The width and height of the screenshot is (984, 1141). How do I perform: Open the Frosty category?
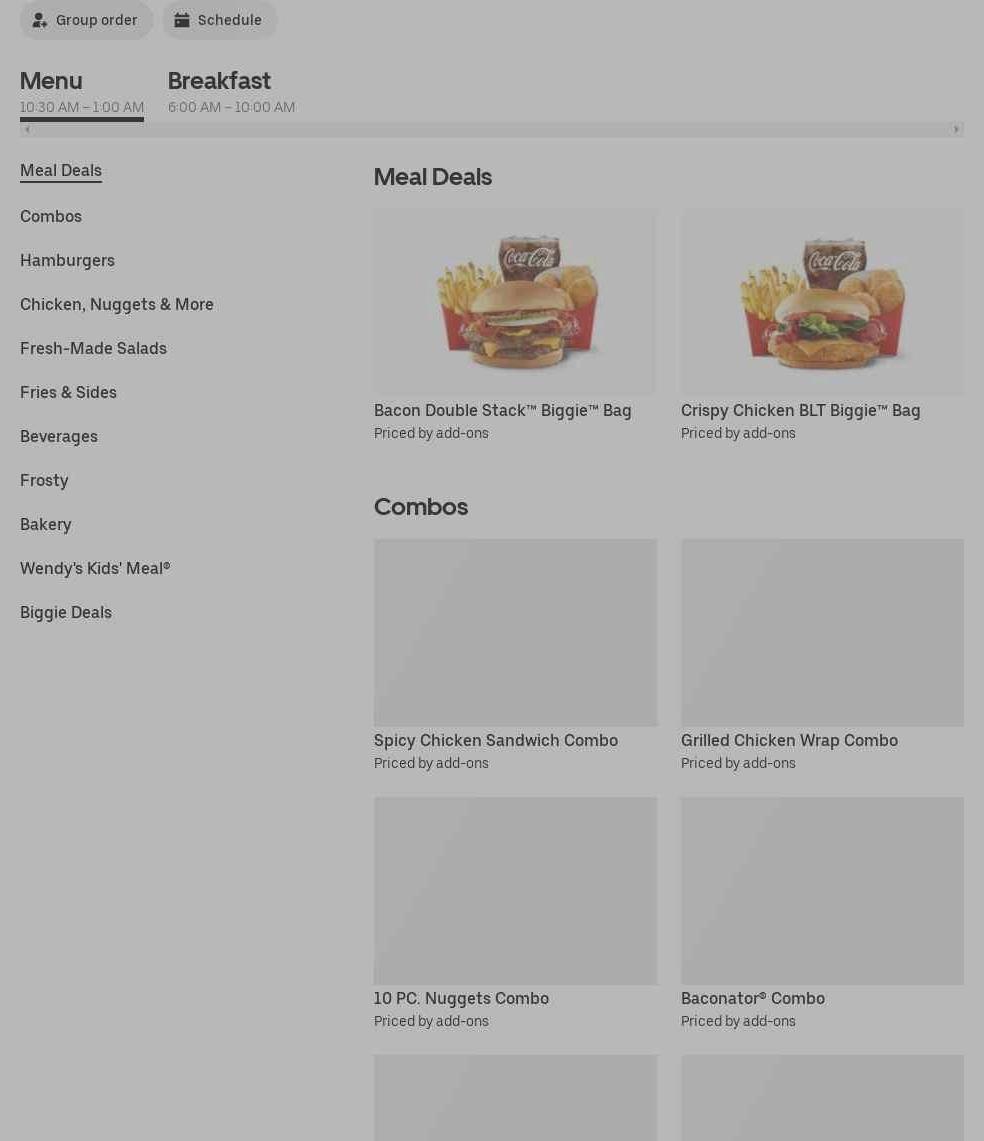[x=44, y=480]
